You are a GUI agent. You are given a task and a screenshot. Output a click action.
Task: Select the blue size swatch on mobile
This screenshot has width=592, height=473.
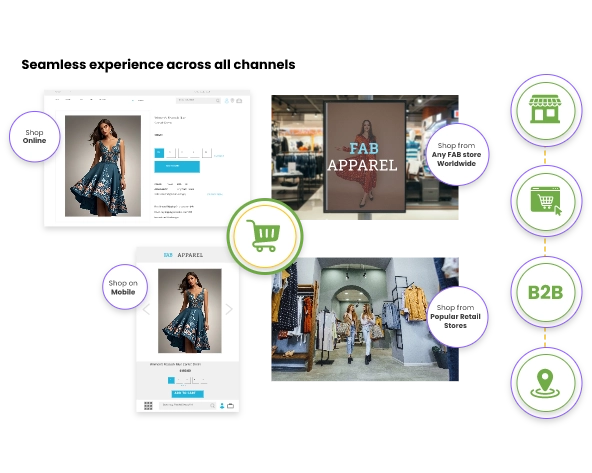click(x=171, y=380)
